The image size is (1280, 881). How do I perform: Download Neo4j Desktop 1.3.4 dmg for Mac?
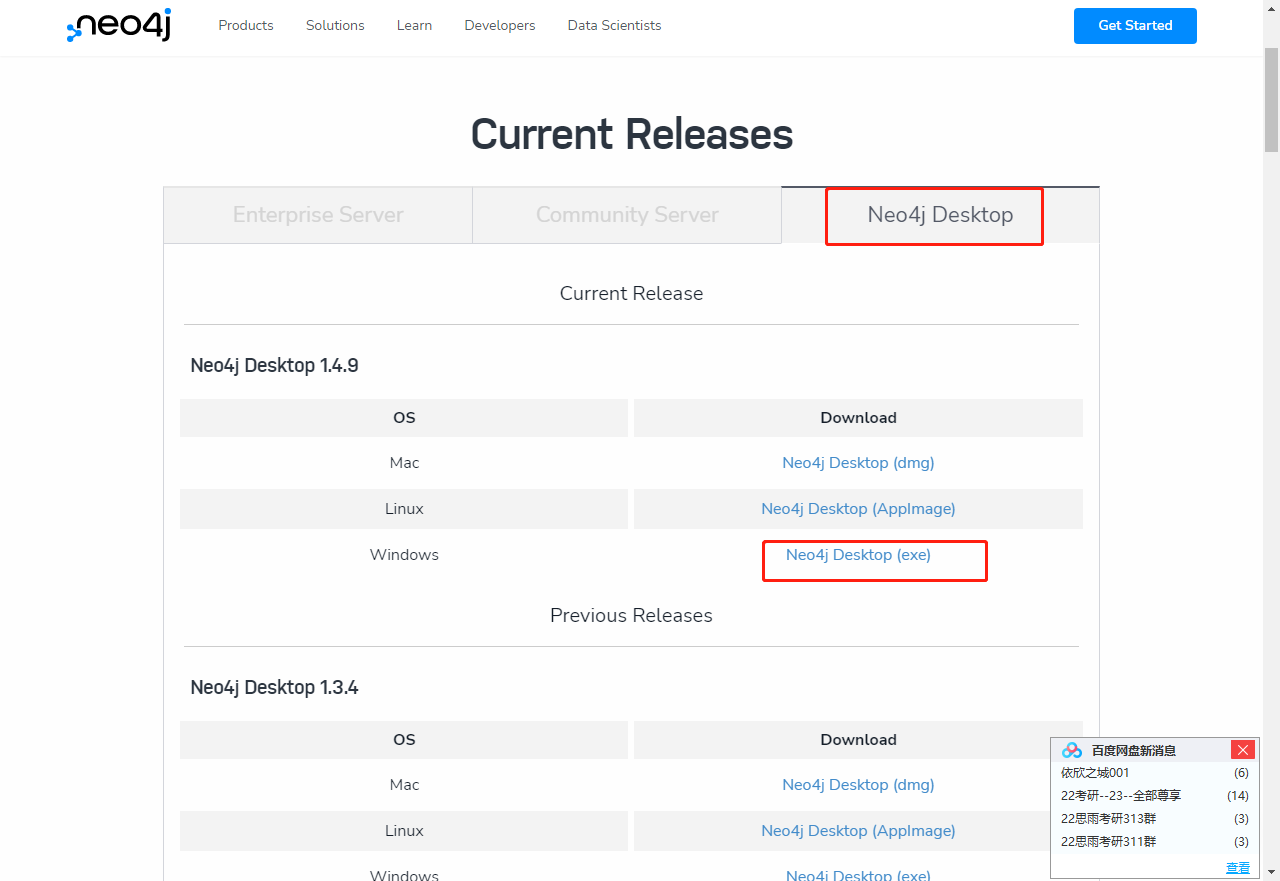click(x=858, y=785)
